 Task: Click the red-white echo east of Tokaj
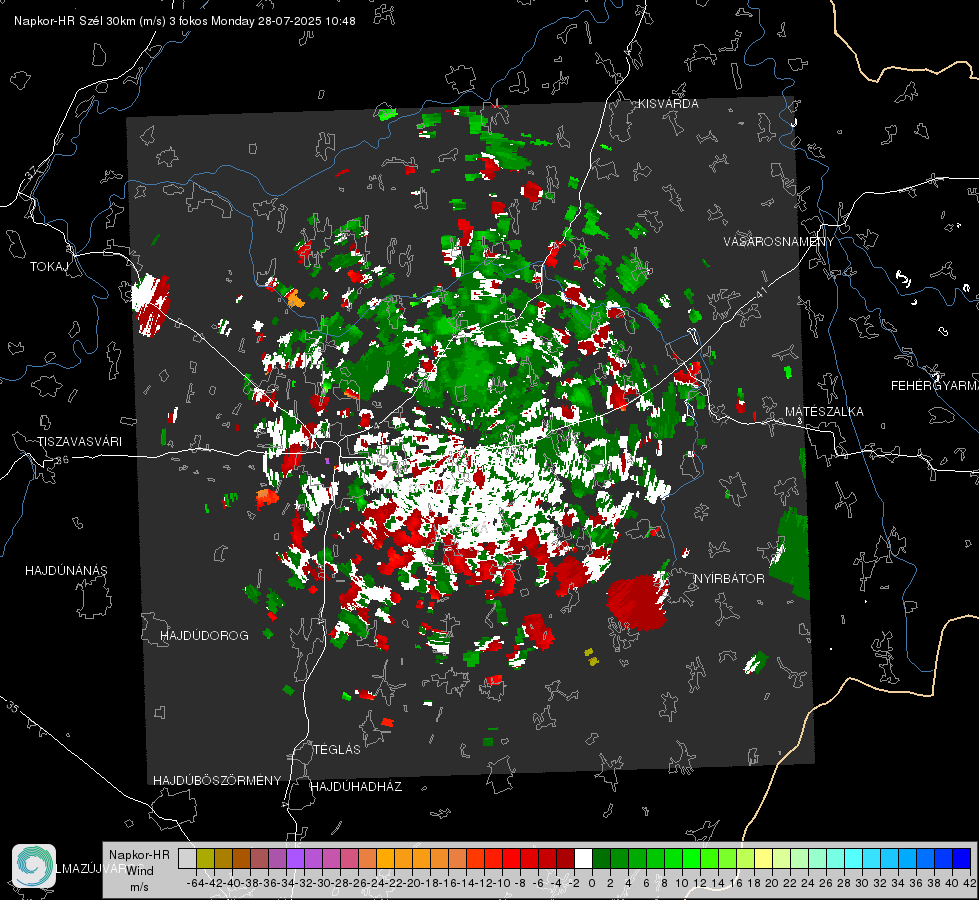[x=151, y=305]
